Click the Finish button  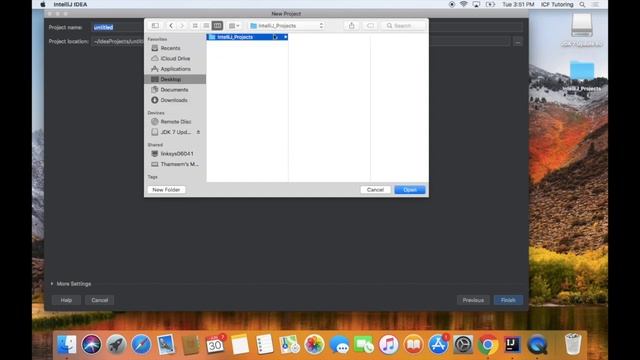(x=508, y=300)
